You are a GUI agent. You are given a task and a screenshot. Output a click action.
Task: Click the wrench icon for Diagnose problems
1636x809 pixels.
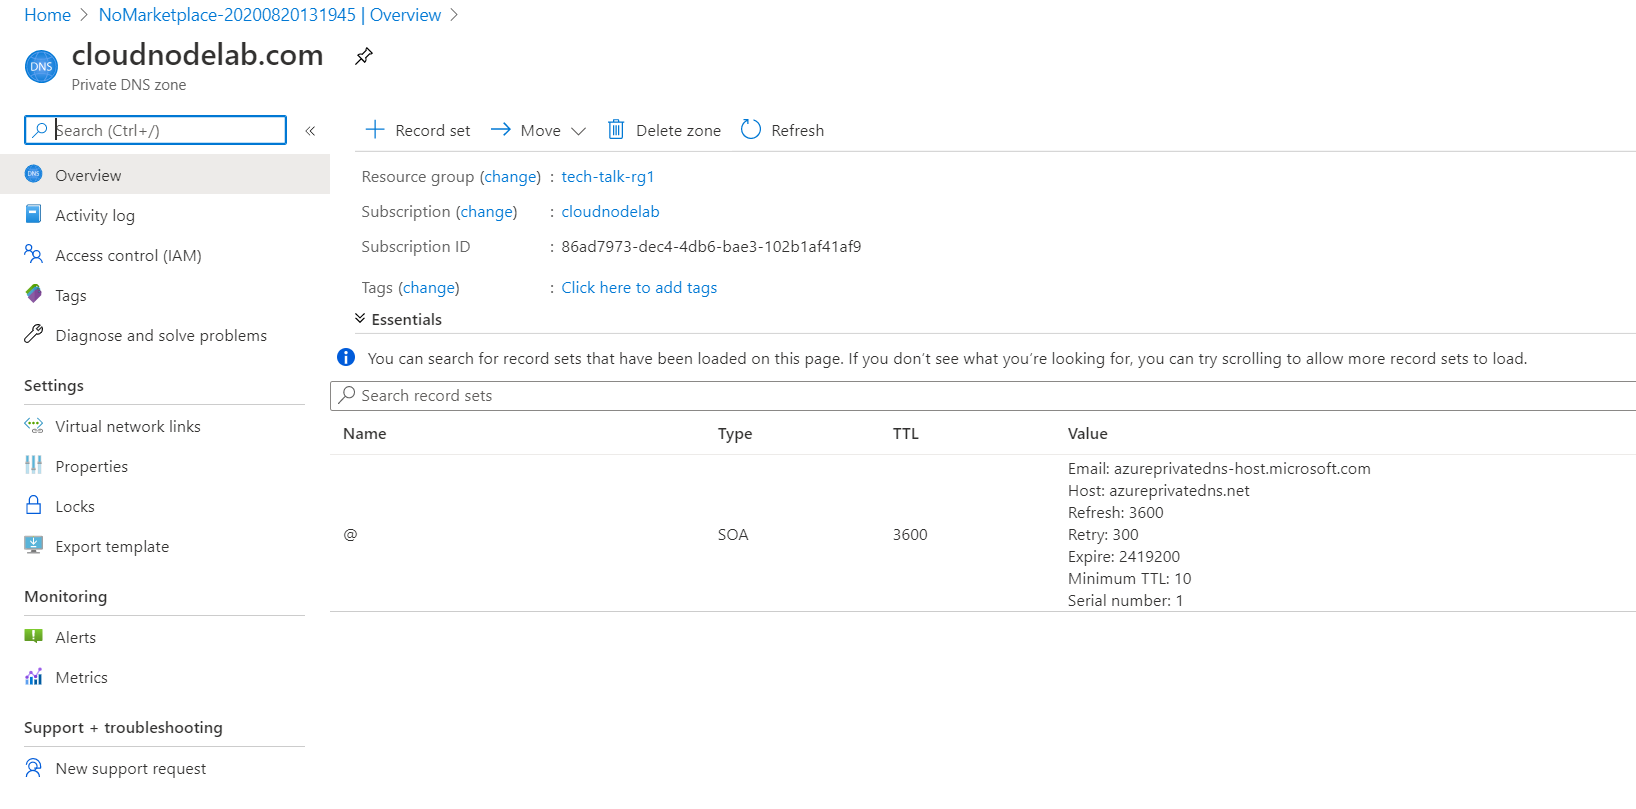pyautogui.click(x=33, y=334)
